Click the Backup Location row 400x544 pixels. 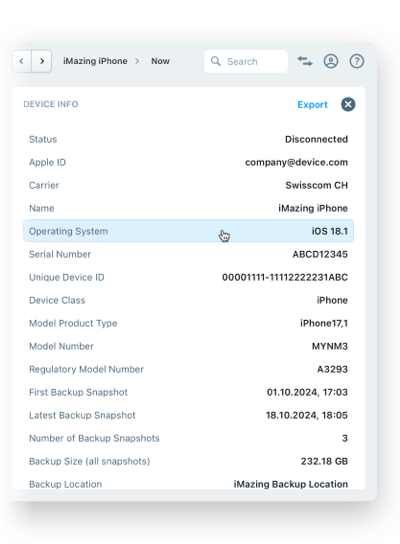pos(188,484)
